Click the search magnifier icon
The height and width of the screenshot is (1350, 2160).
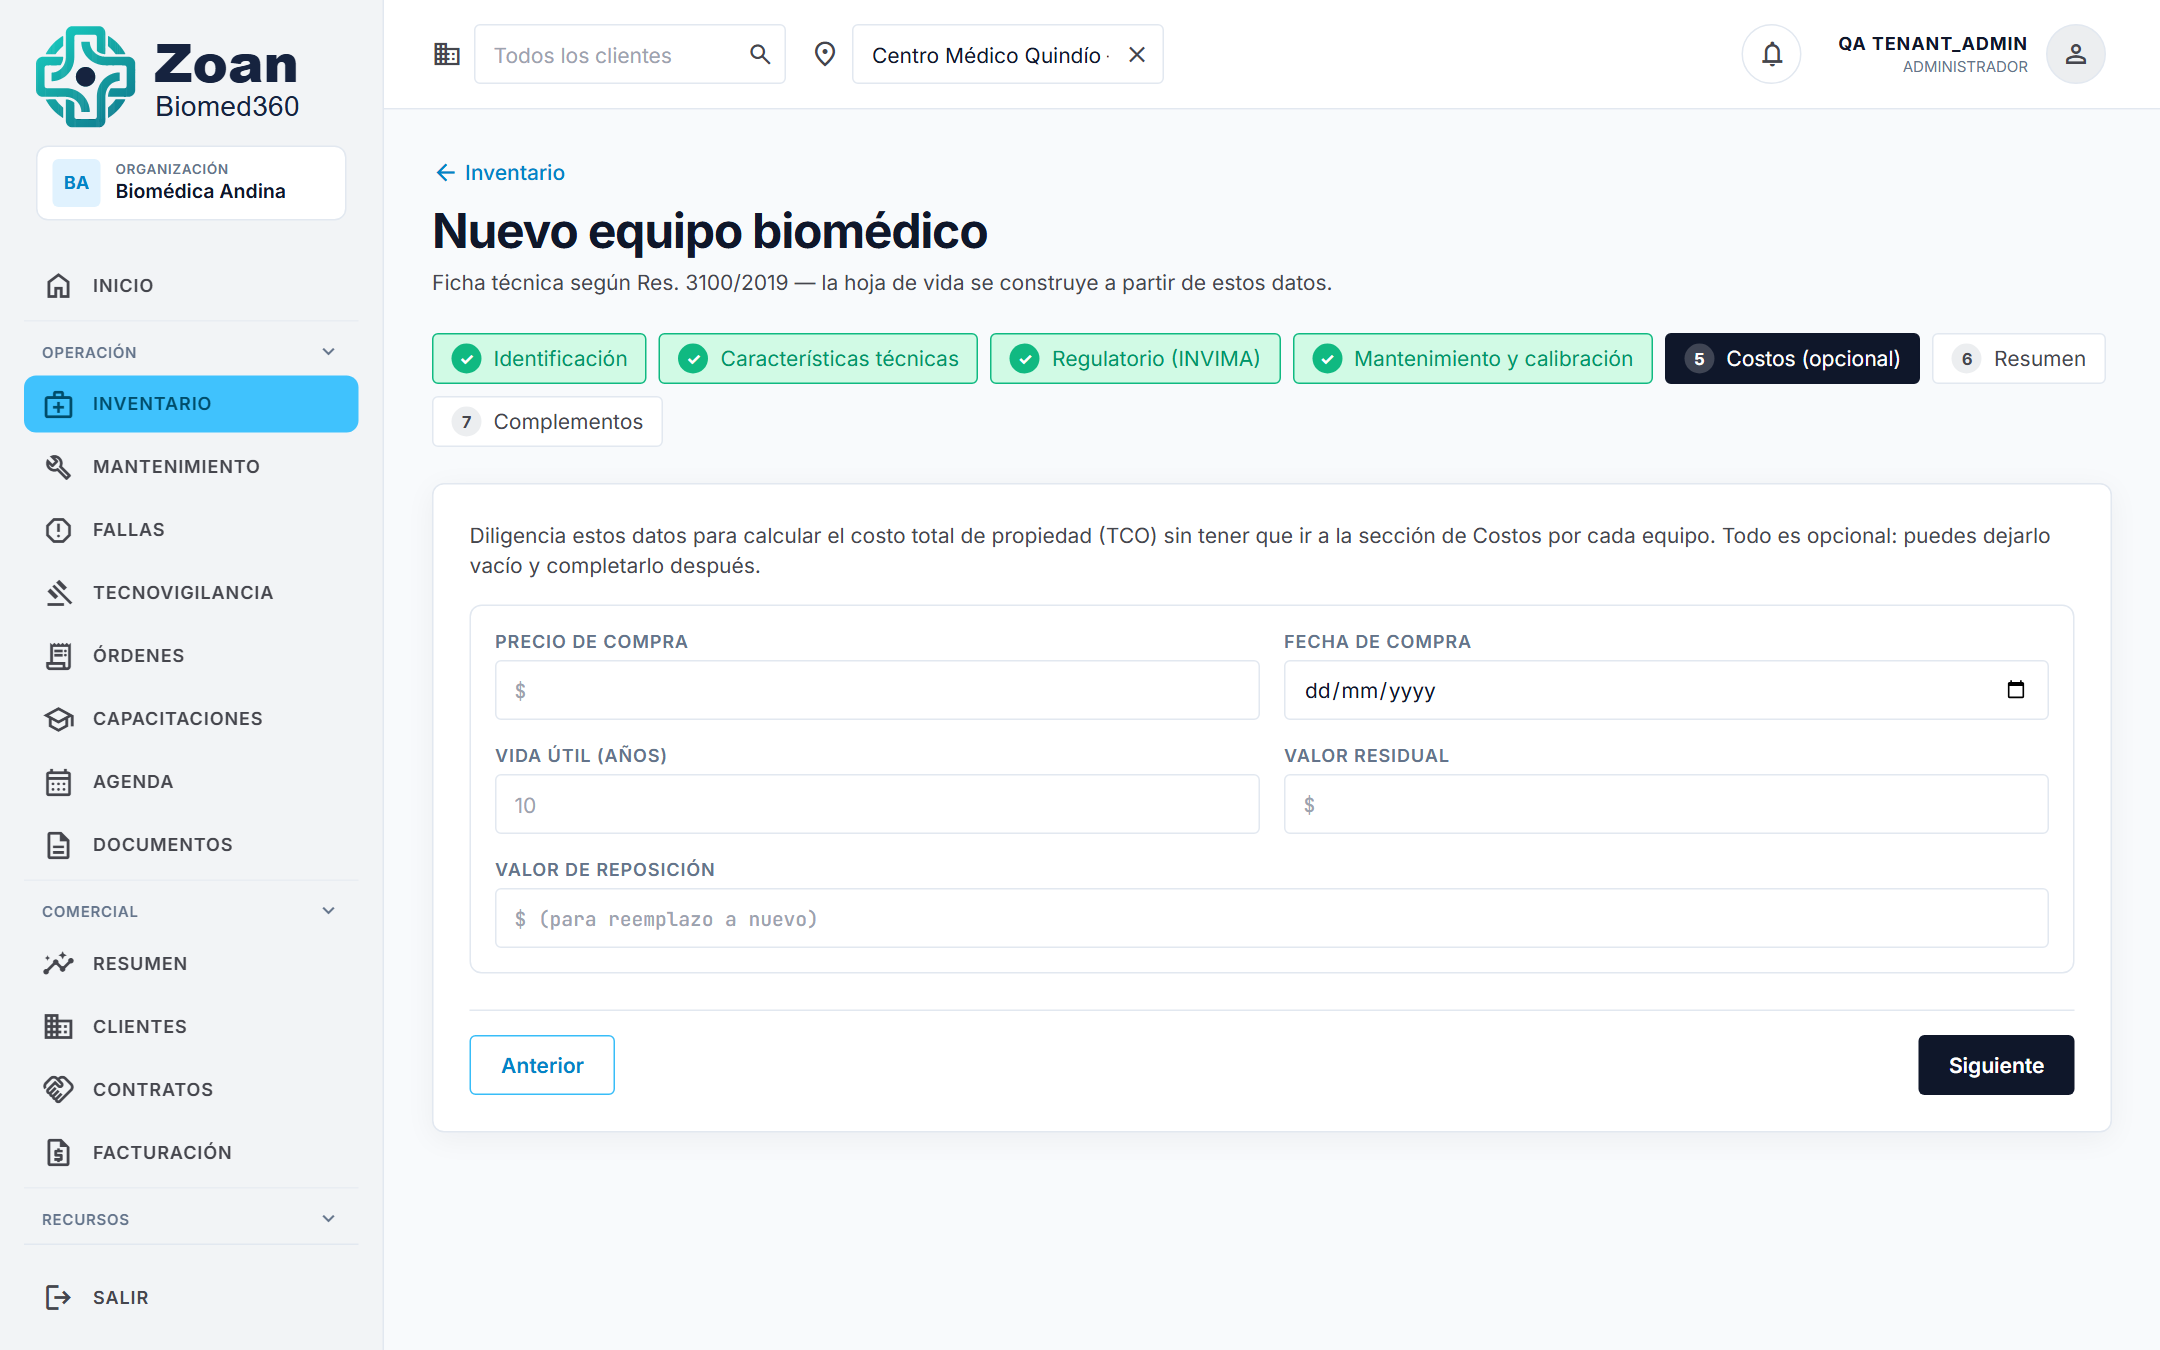pos(760,55)
